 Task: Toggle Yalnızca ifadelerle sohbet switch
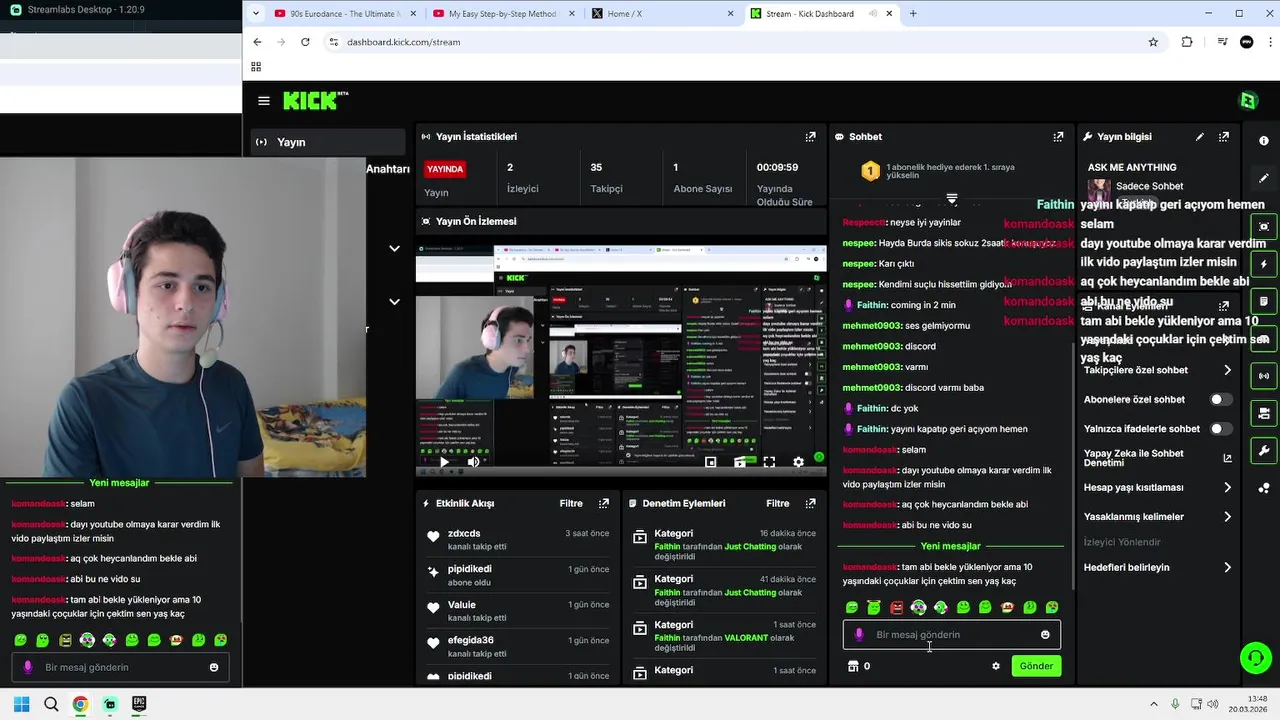[1220, 429]
